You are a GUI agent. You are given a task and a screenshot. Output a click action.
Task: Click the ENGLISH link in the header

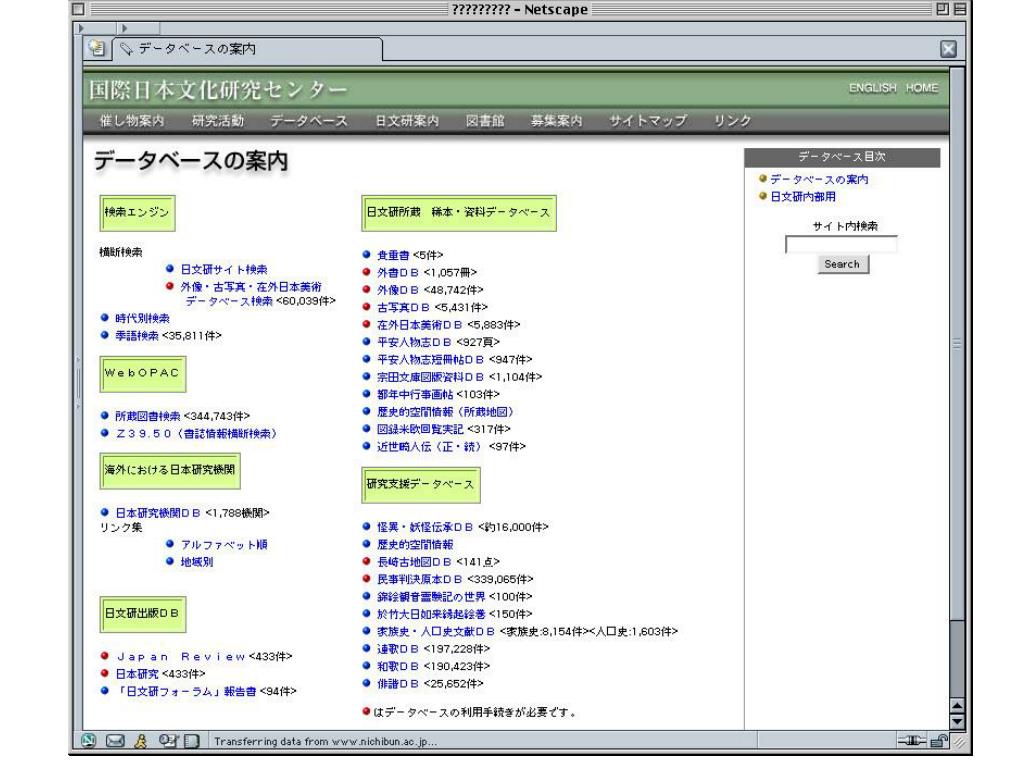point(872,89)
